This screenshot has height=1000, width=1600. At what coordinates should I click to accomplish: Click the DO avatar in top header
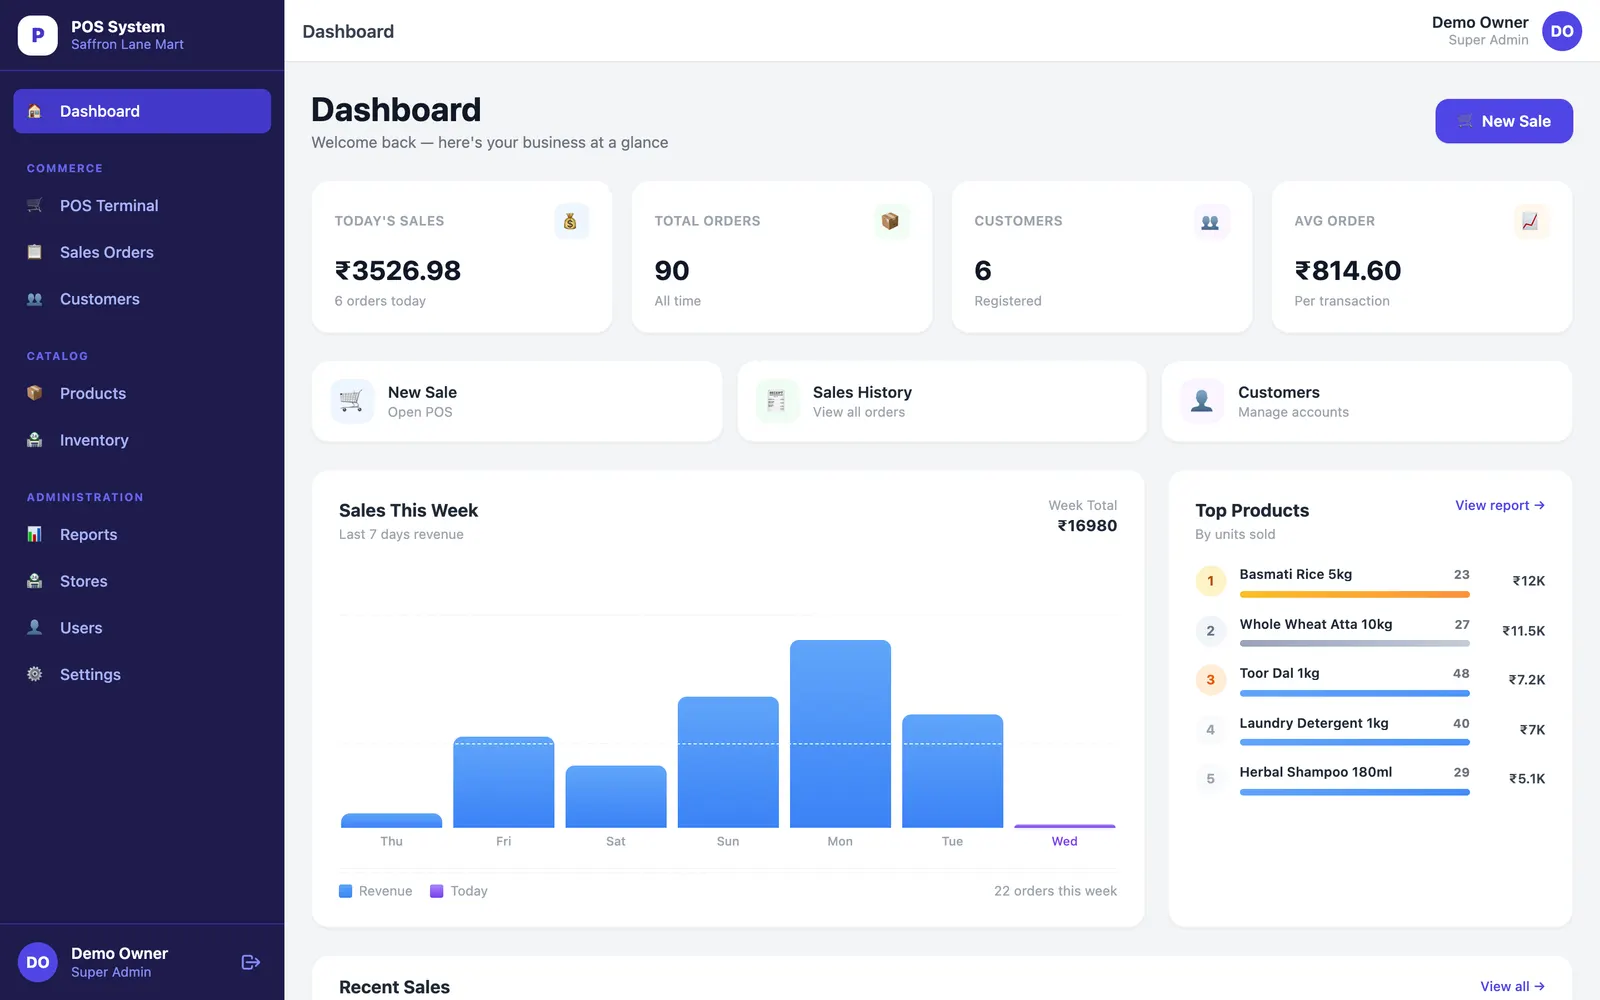[x=1561, y=31]
